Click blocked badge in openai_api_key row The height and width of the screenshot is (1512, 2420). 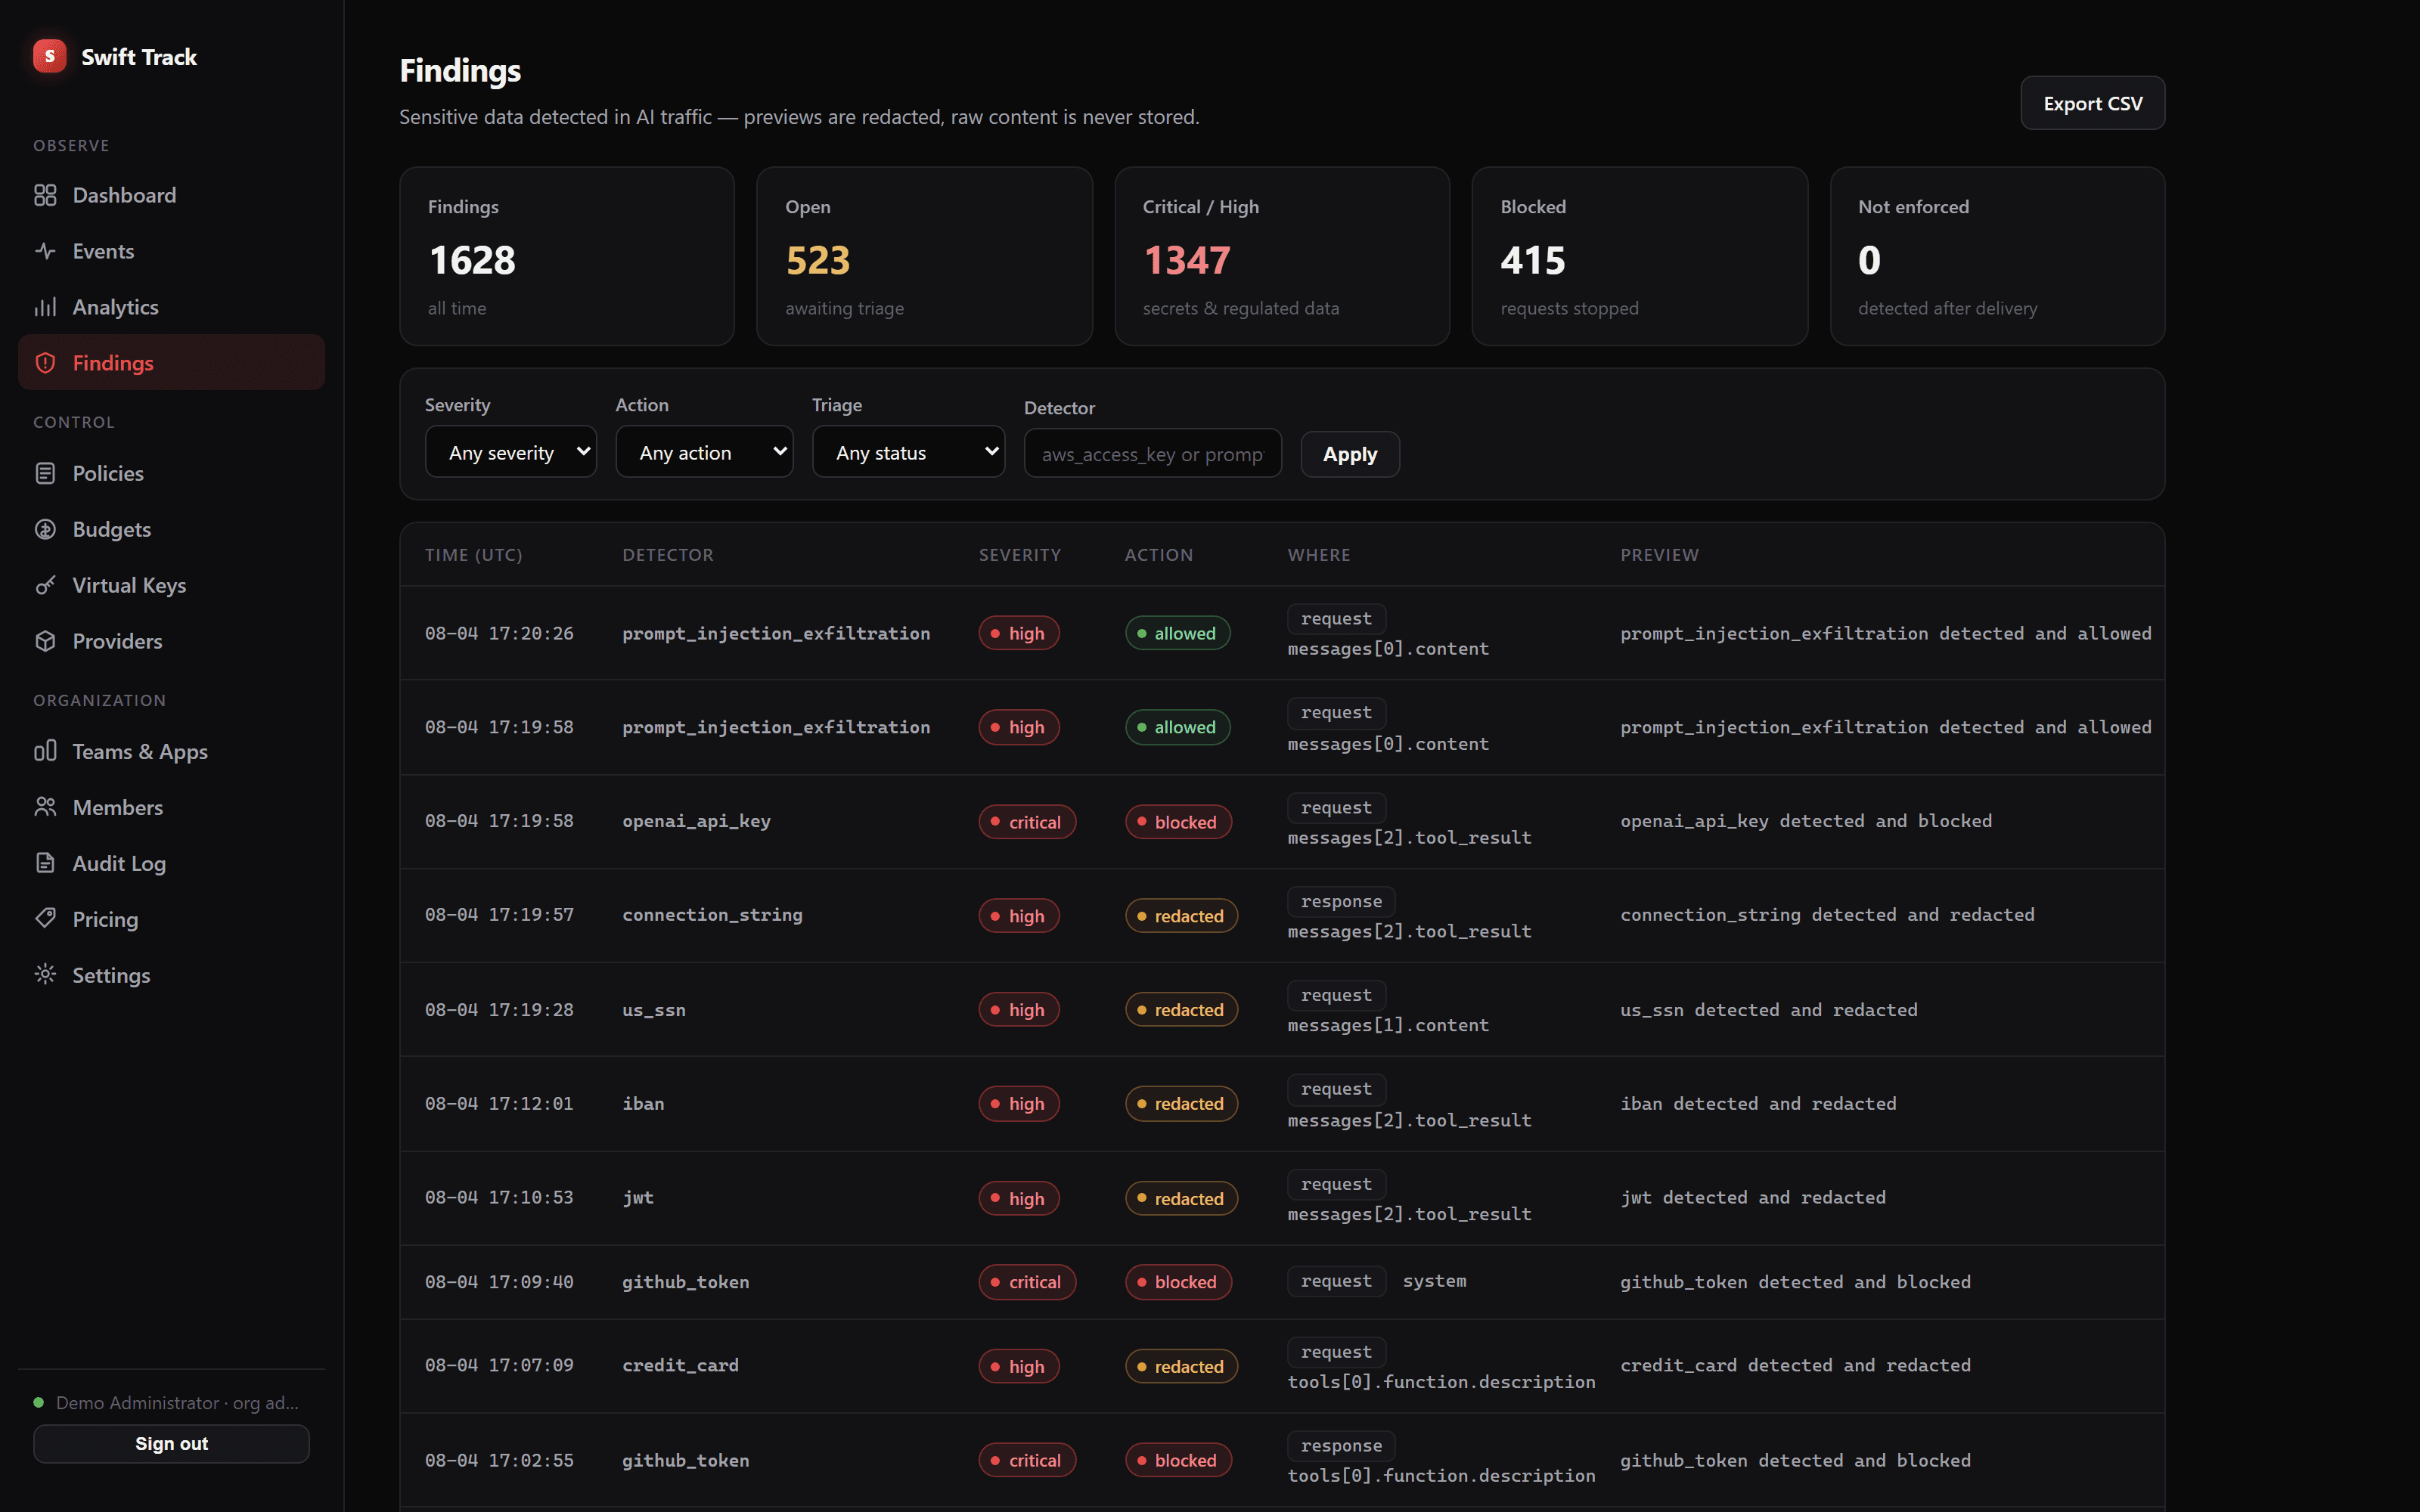(x=1178, y=822)
